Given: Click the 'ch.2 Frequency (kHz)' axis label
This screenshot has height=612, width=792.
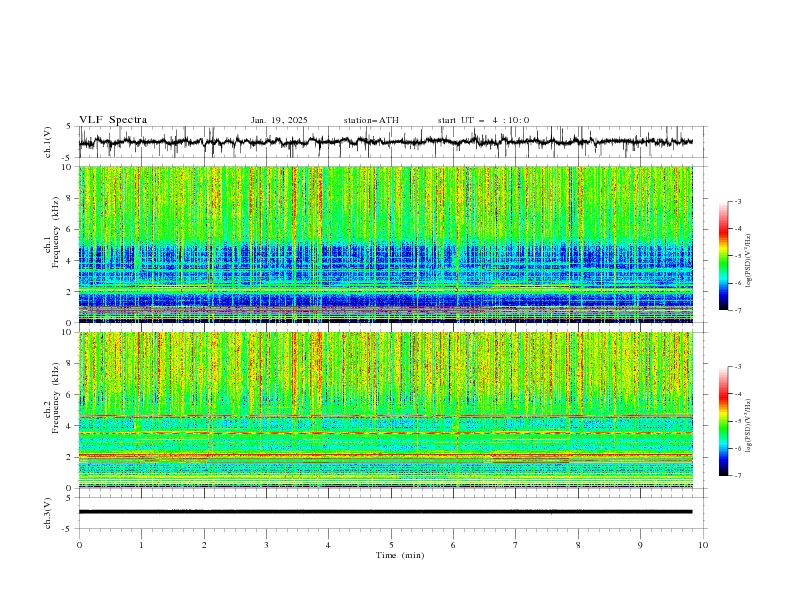Looking at the screenshot, I should pyautogui.click(x=52, y=397).
